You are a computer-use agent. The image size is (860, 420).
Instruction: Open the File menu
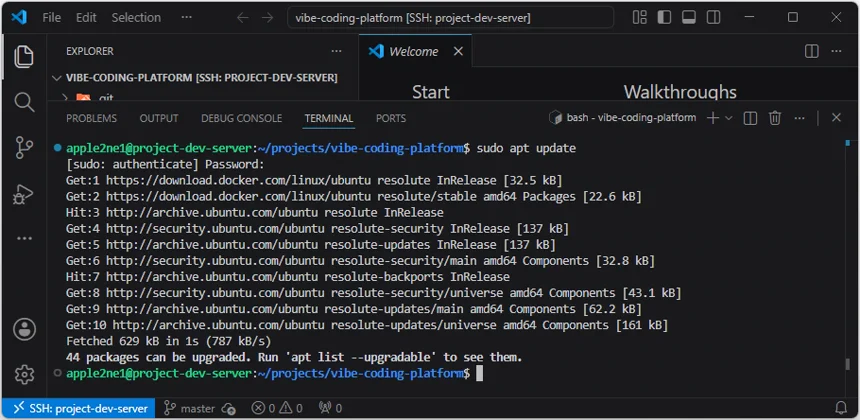pyautogui.click(x=52, y=18)
